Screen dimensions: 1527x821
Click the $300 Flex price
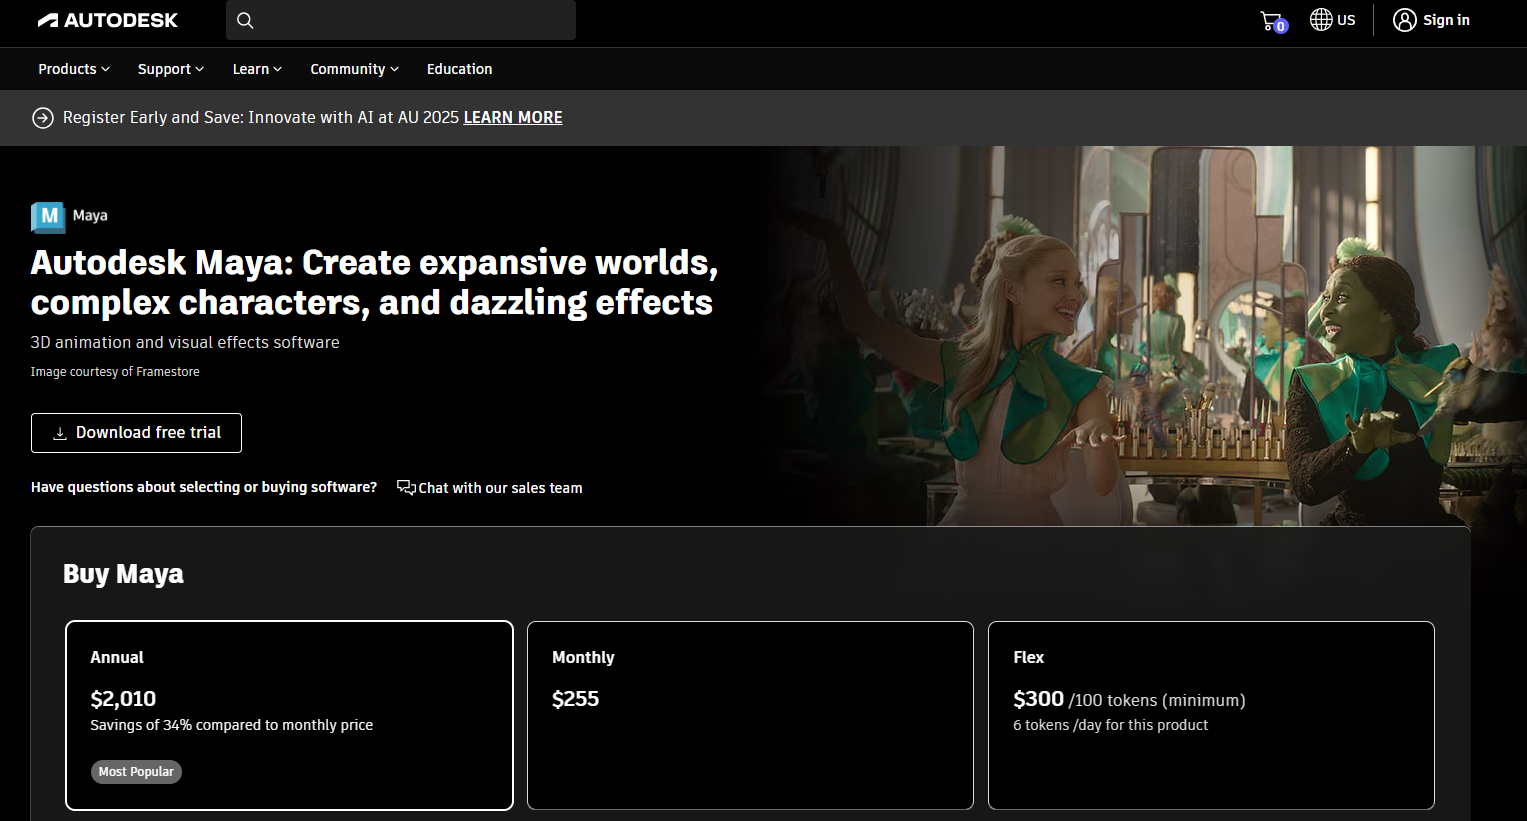[x=1038, y=699]
